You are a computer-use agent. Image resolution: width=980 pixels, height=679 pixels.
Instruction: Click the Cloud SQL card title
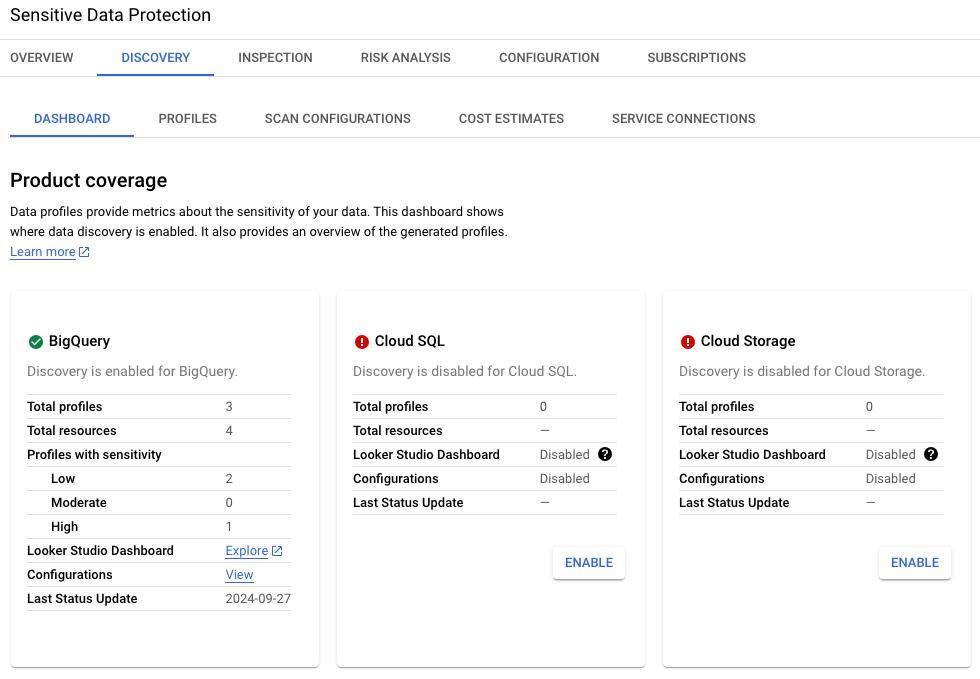coord(410,341)
